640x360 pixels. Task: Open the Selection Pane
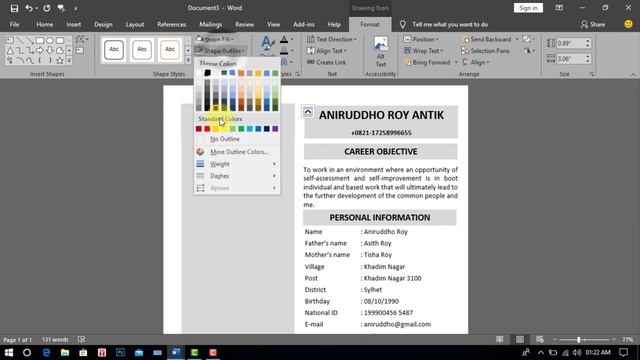point(485,51)
